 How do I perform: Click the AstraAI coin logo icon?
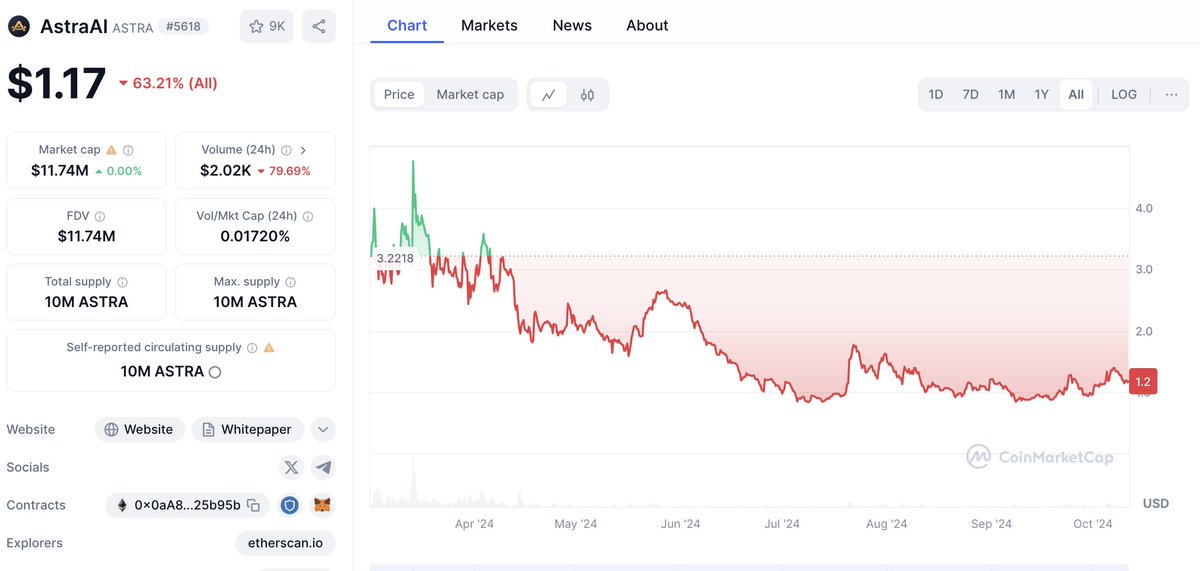(20, 26)
